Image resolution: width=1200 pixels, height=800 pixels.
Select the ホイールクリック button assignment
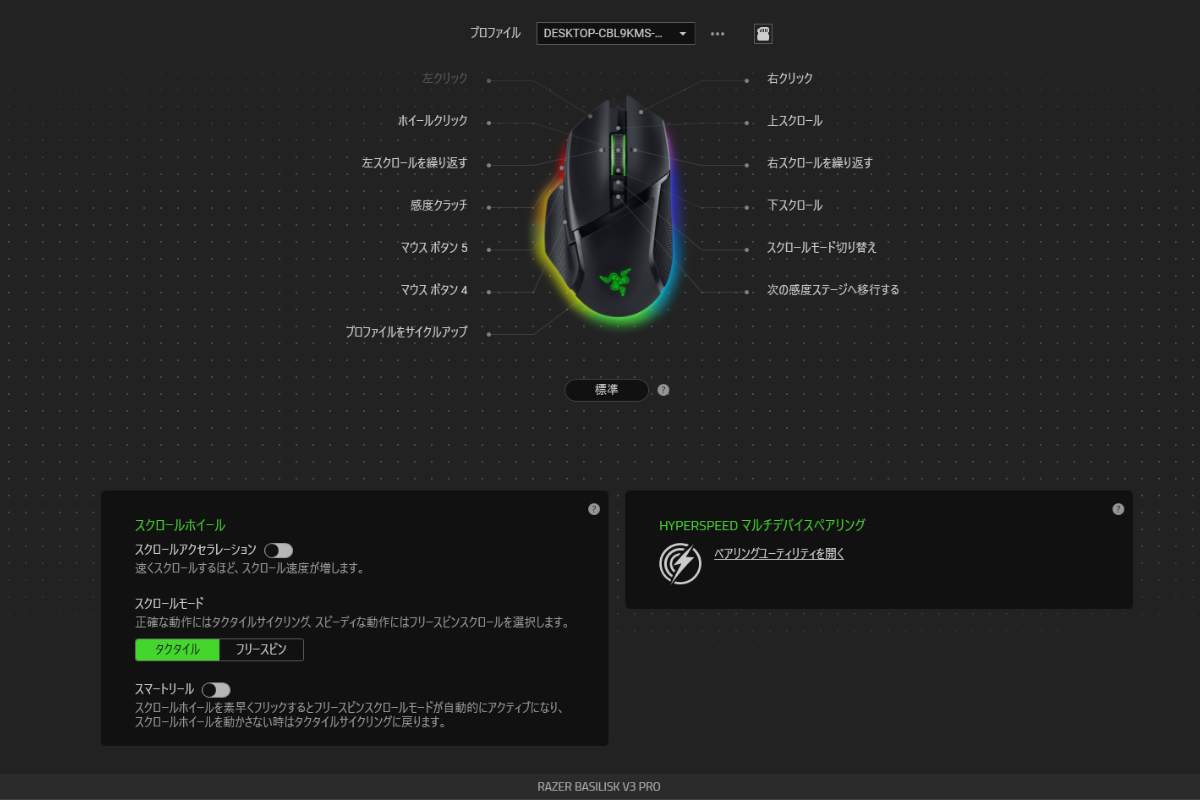[433, 121]
